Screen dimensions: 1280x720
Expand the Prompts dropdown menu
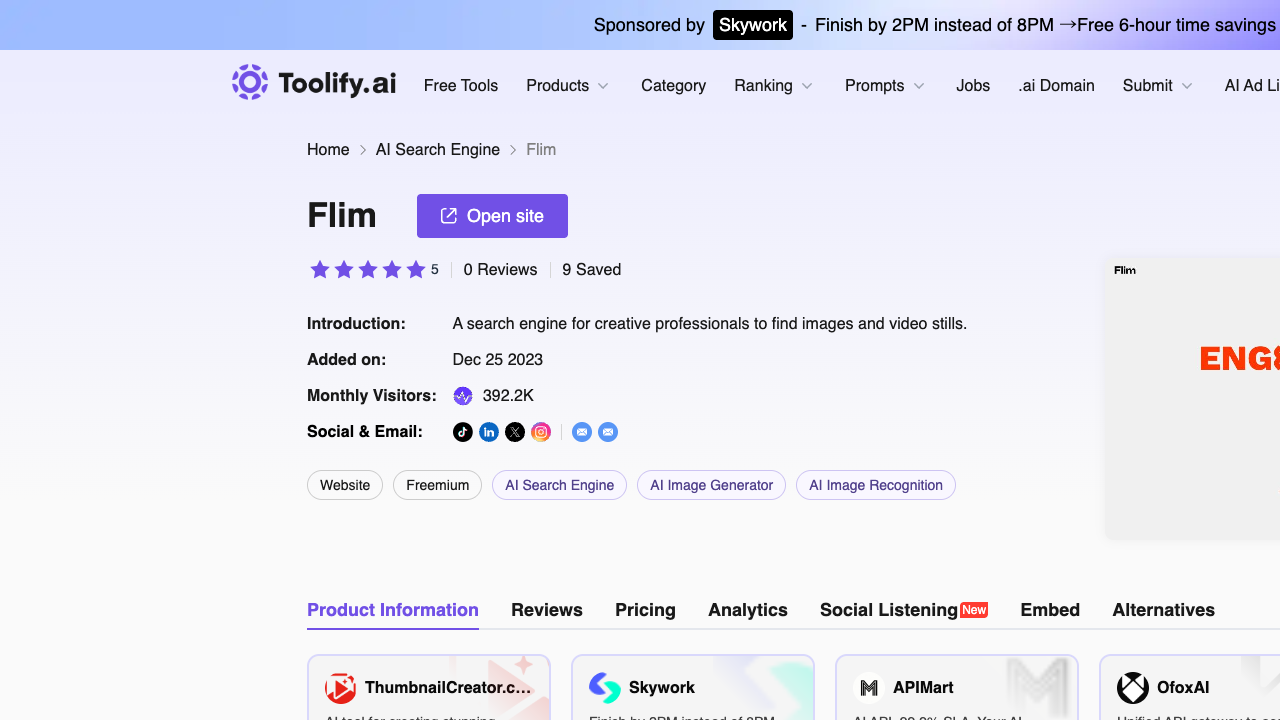pyautogui.click(x=885, y=86)
